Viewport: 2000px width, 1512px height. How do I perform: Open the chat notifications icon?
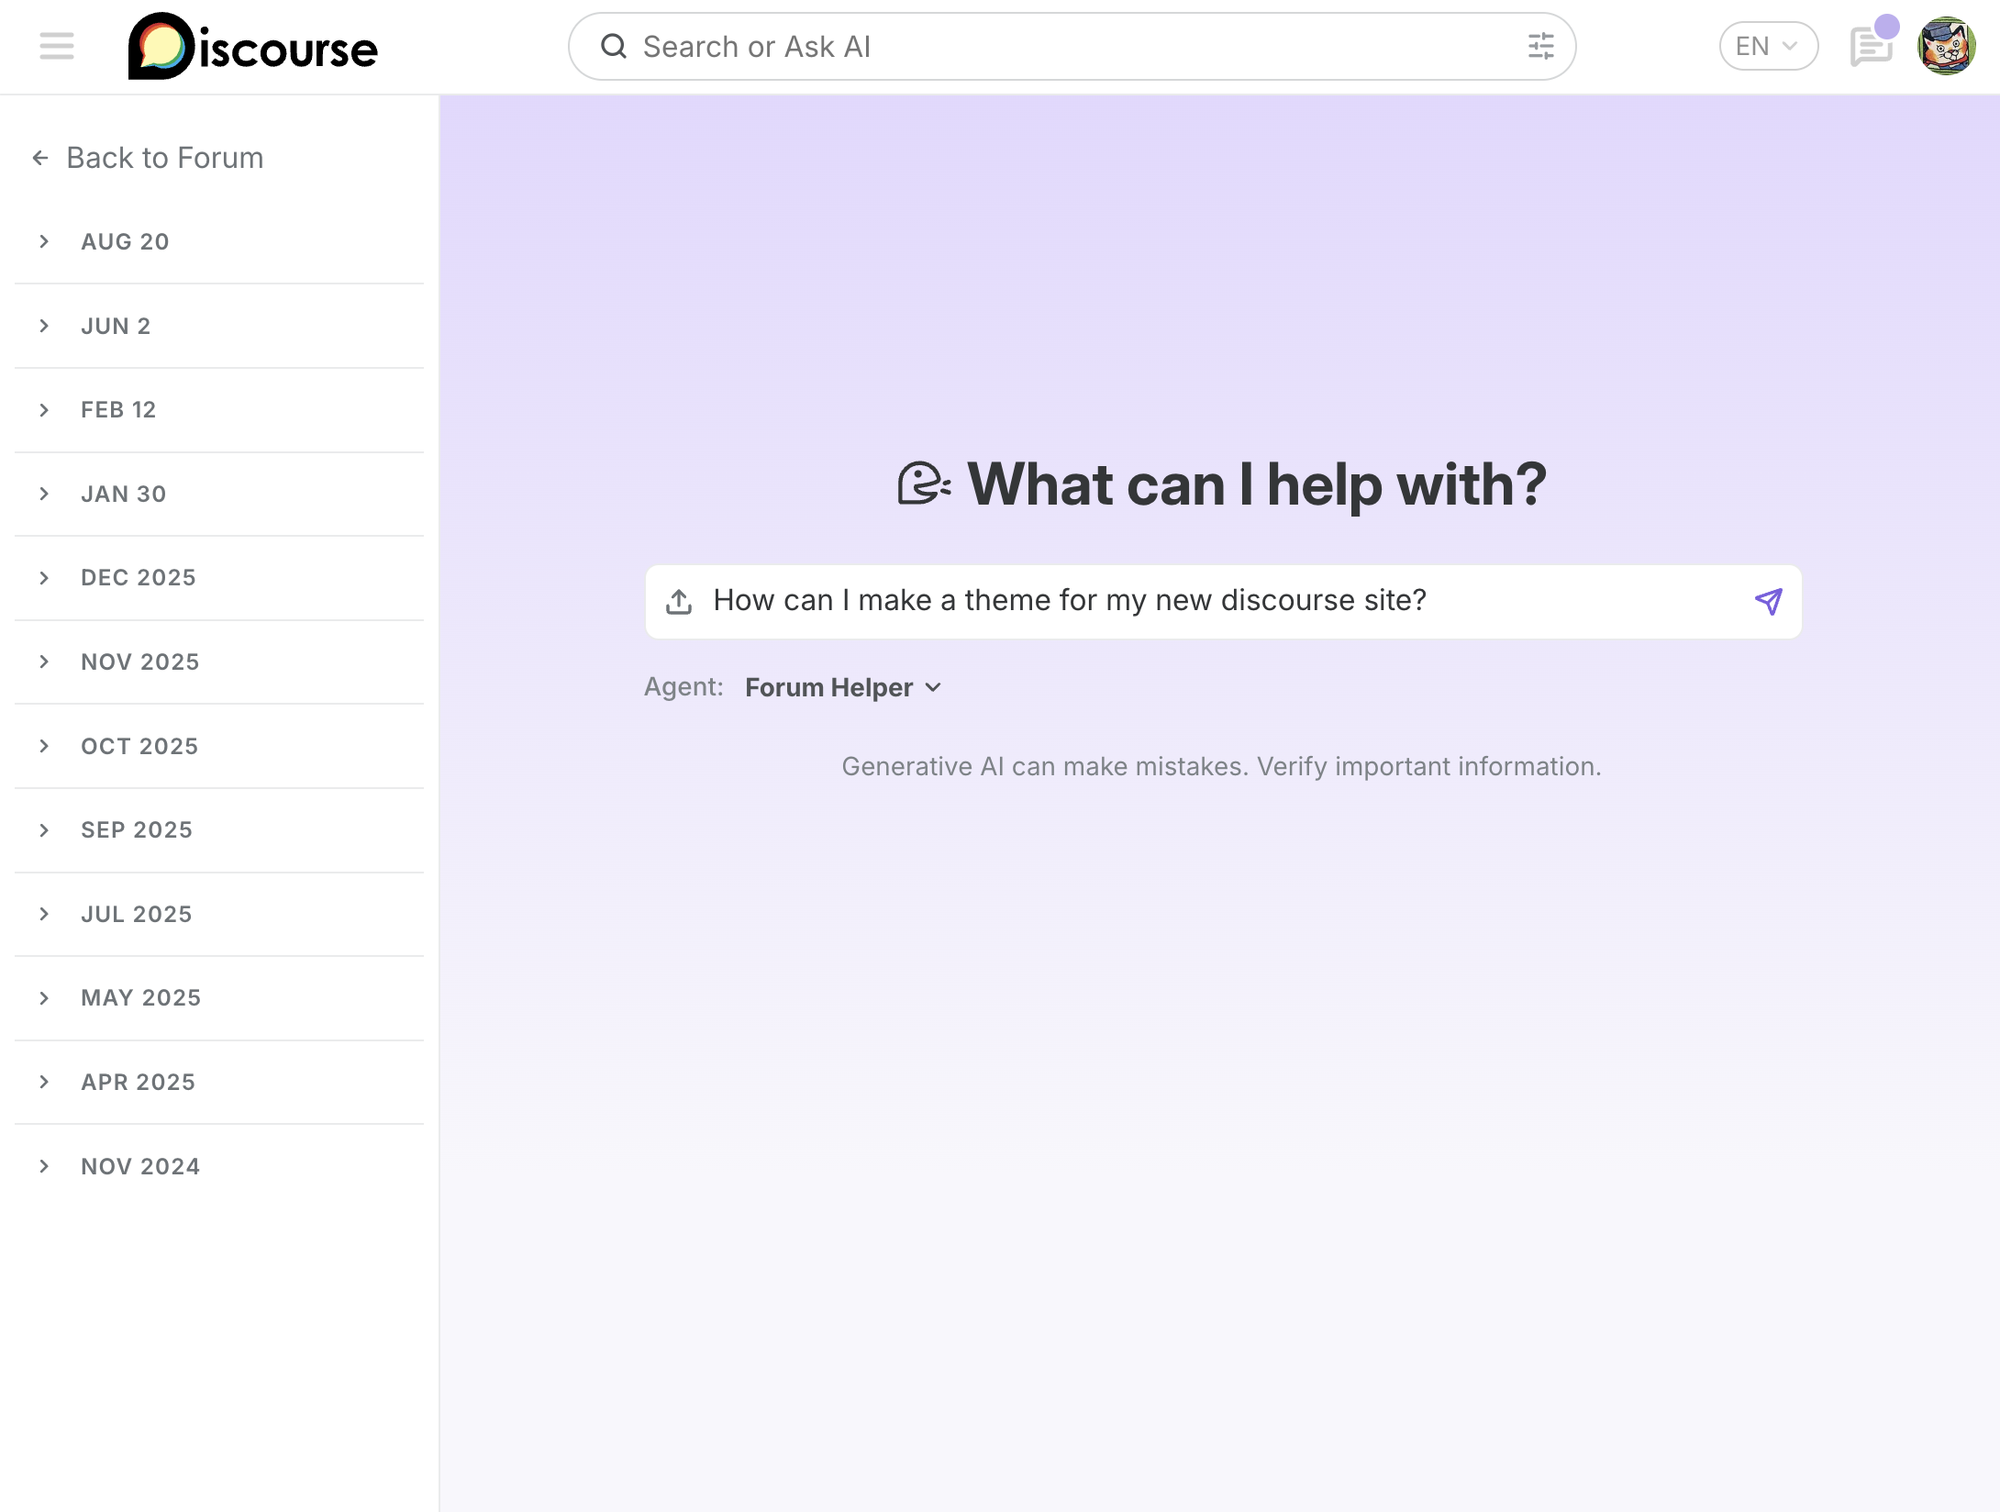click(x=1872, y=46)
